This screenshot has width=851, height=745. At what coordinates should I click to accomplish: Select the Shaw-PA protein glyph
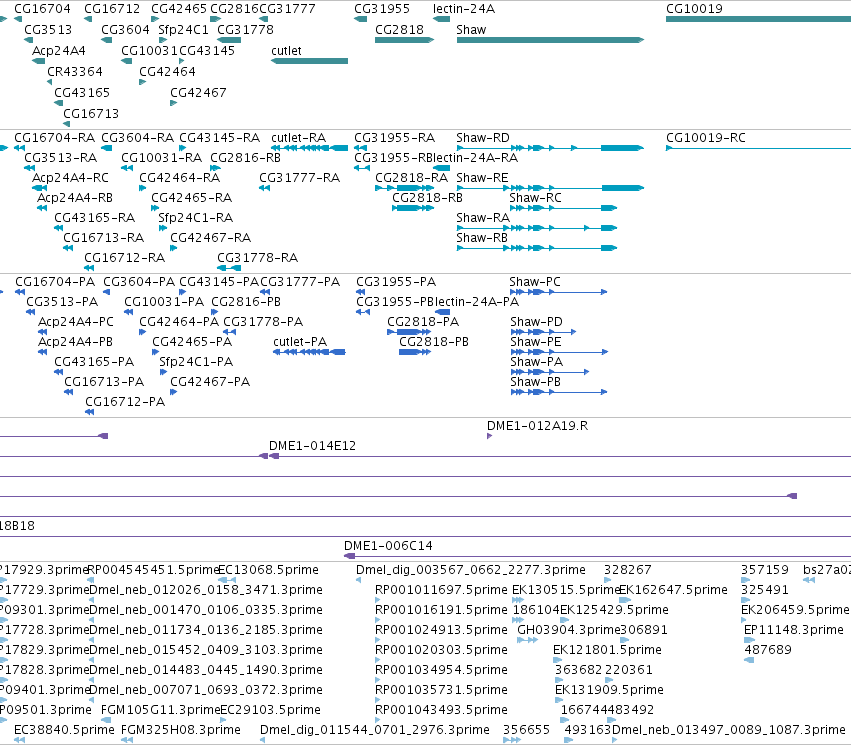pos(550,372)
